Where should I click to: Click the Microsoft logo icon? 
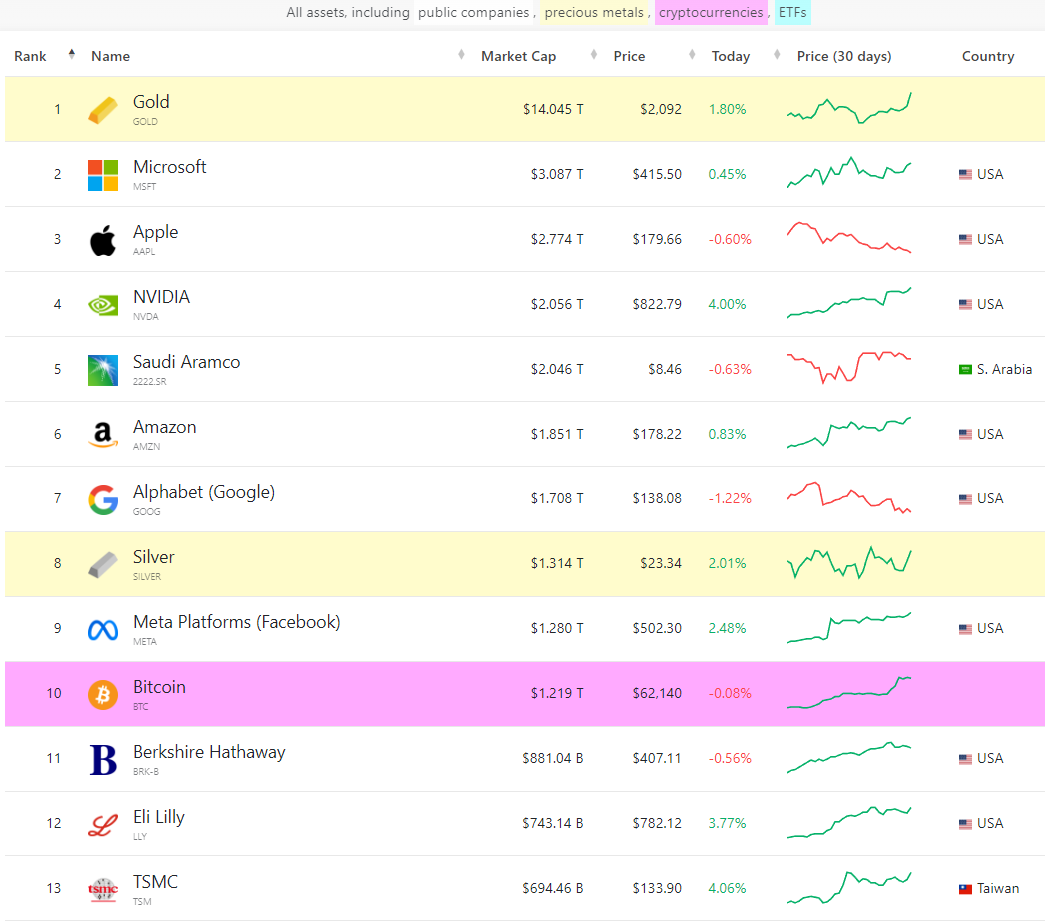point(103,175)
